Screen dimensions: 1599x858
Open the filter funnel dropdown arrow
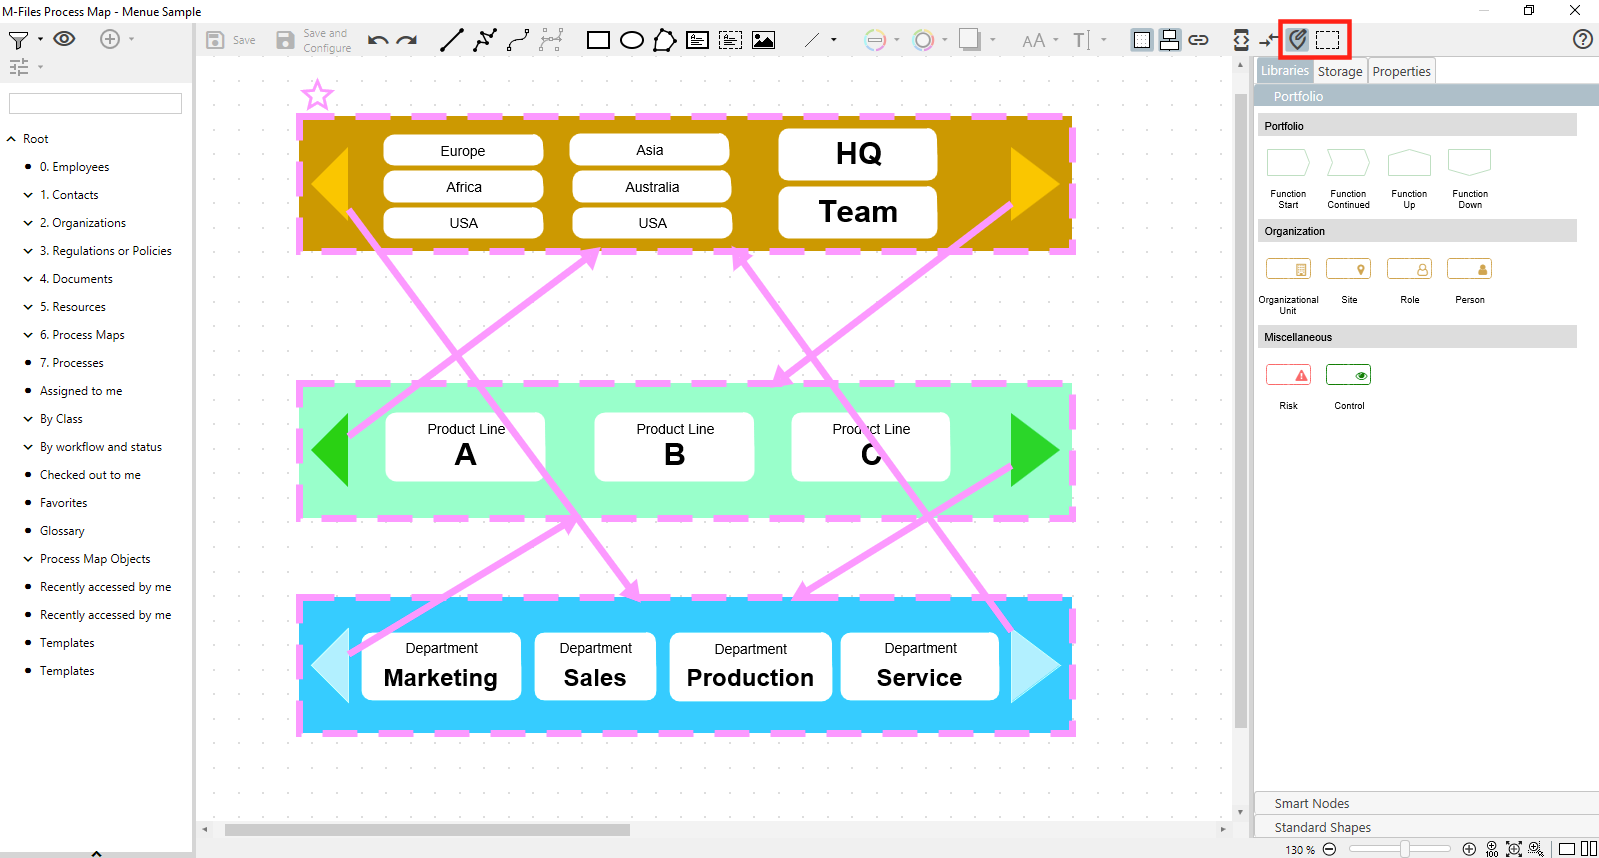coord(41,39)
